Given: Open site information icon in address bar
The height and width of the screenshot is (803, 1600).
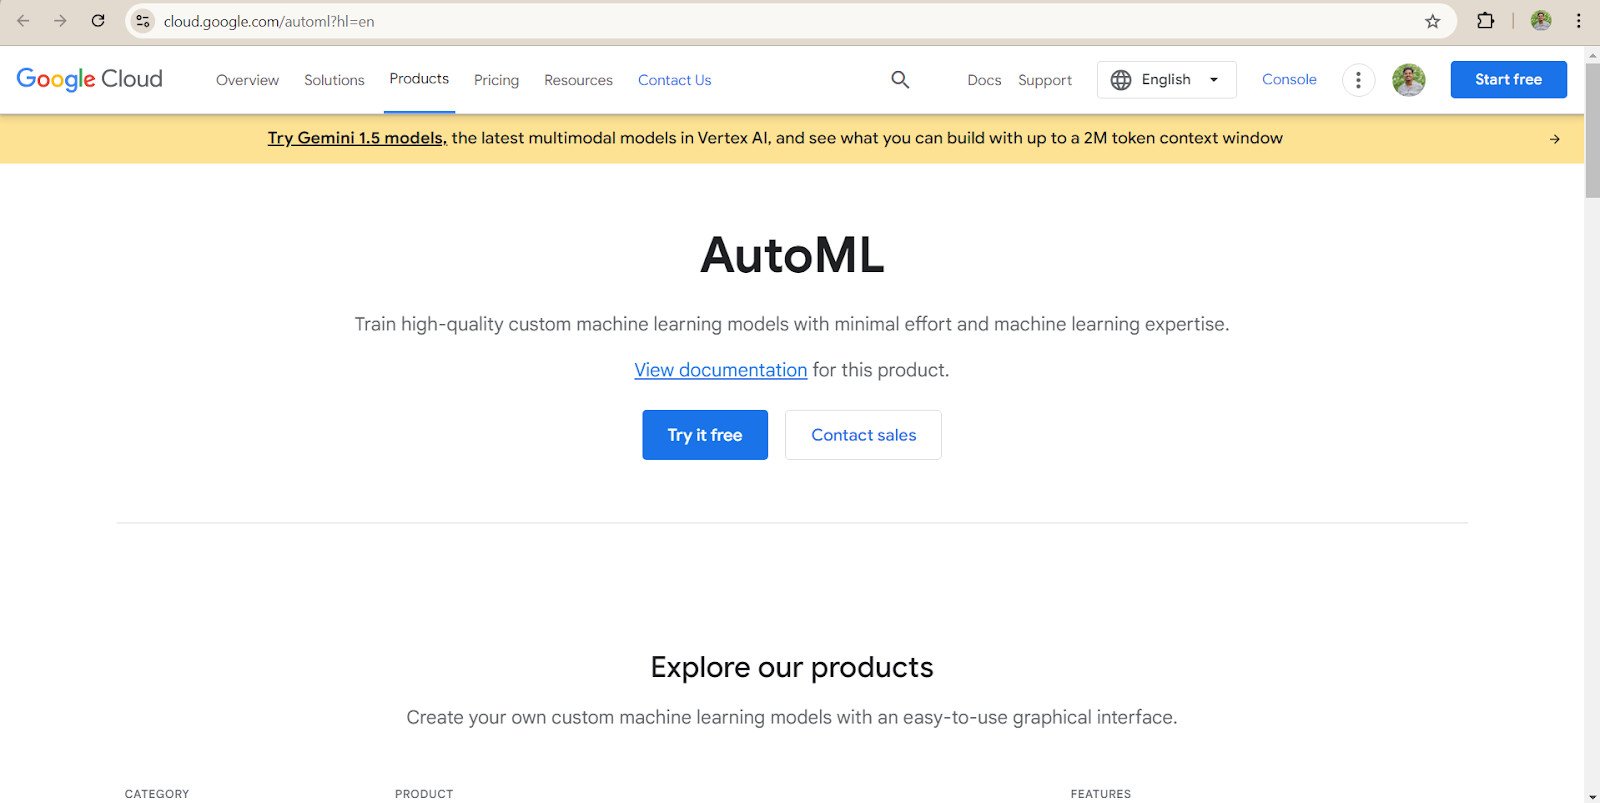Looking at the screenshot, I should click(x=143, y=21).
